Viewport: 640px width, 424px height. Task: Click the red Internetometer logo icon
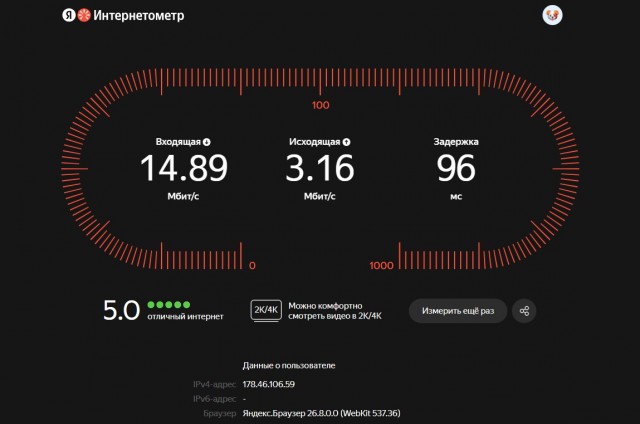click(84, 16)
